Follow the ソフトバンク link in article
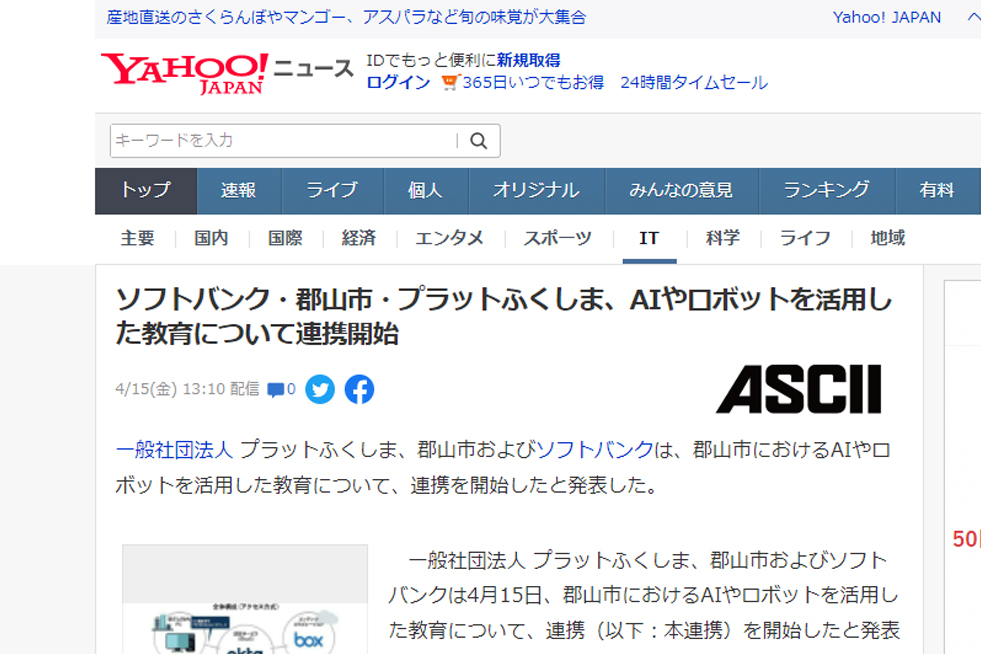 [595, 450]
